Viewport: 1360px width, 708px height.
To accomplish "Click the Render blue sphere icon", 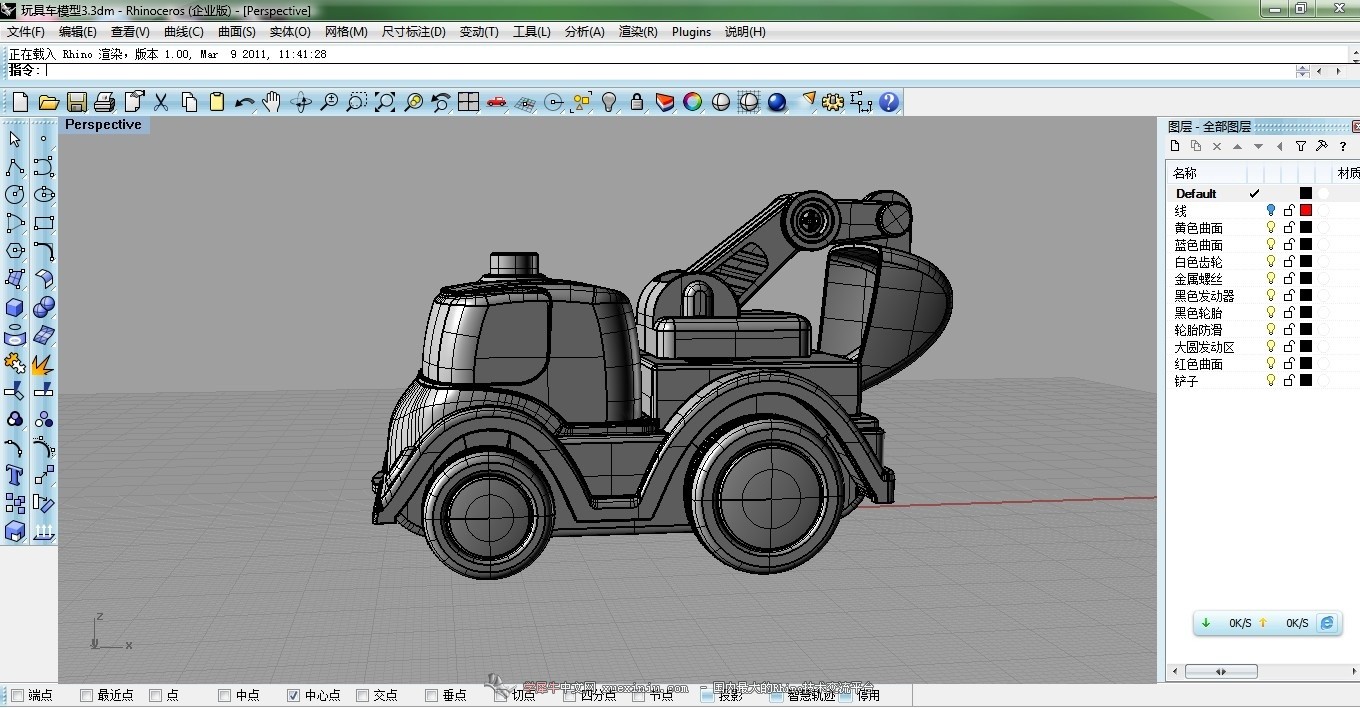I will 777,102.
